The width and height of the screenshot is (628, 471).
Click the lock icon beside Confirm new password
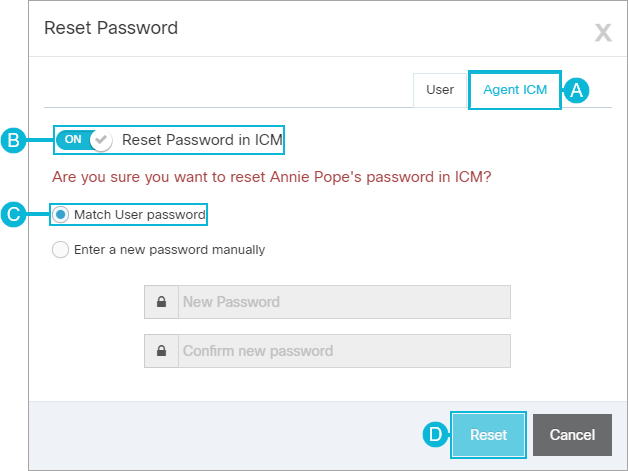pyautogui.click(x=161, y=351)
